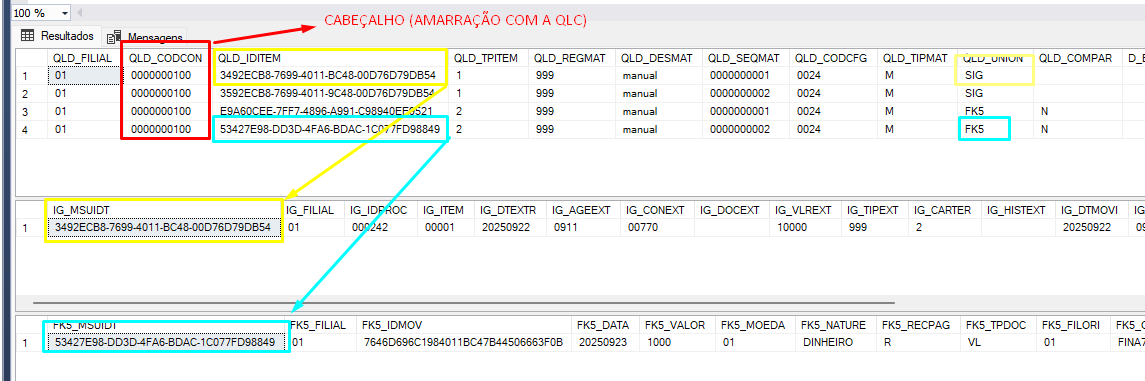Viewport: 1145px width, 381px height.
Task: Select the IG_TIPEXT column header
Action: click(875, 209)
